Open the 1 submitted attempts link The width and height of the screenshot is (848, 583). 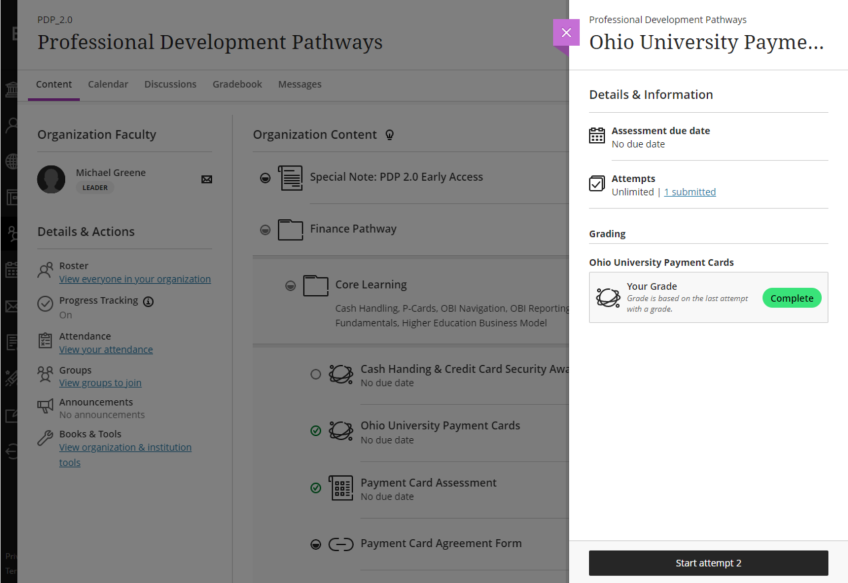click(689, 192)
